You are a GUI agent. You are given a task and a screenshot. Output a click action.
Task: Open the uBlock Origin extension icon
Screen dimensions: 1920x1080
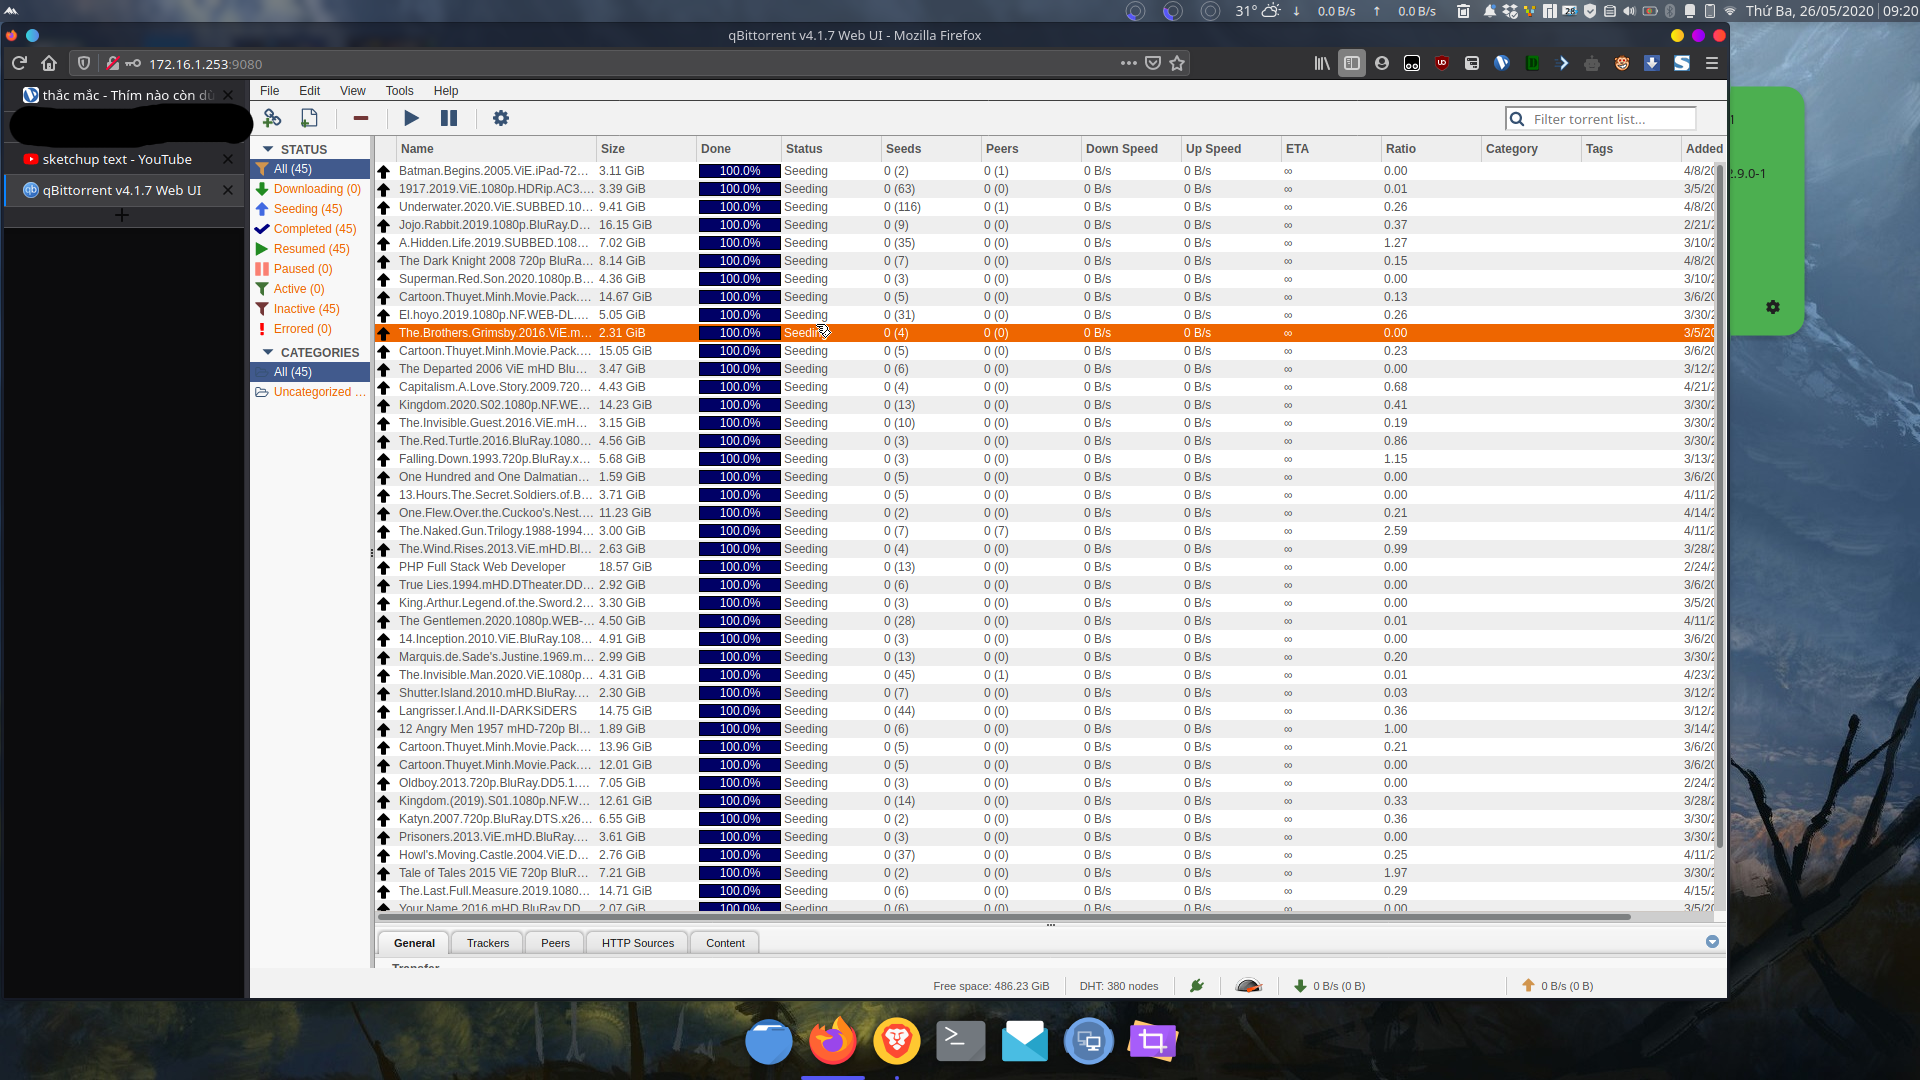pyautogui.click(x=1442, y=63)
